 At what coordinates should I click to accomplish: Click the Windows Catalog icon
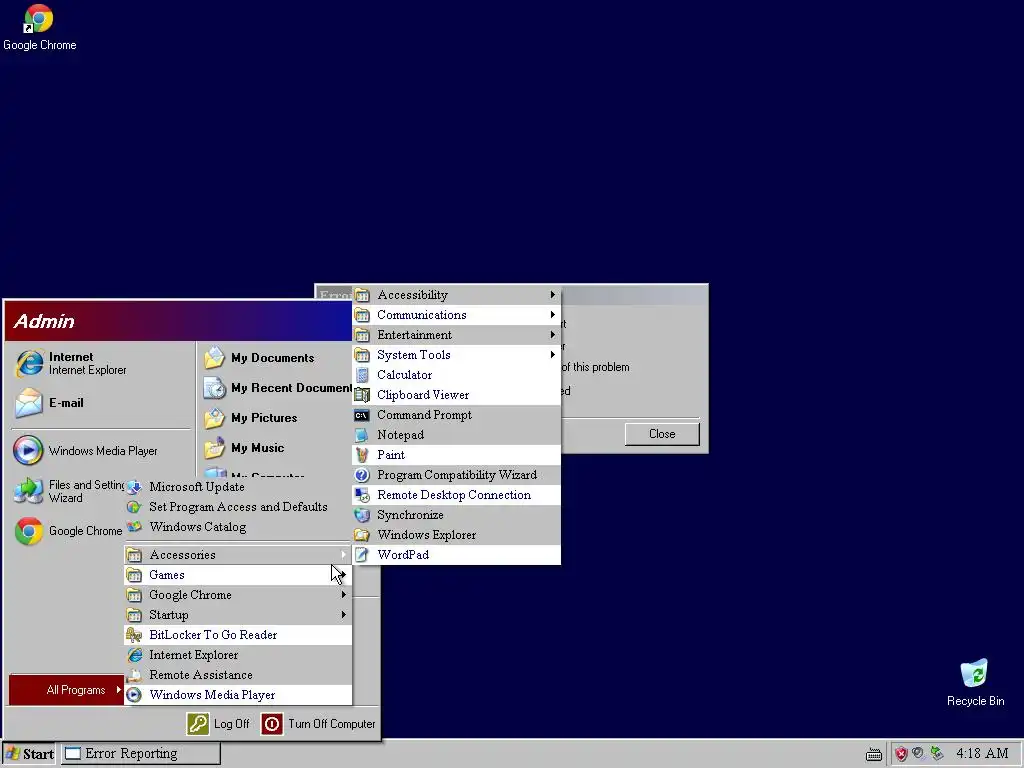click(x=134, y=527)
